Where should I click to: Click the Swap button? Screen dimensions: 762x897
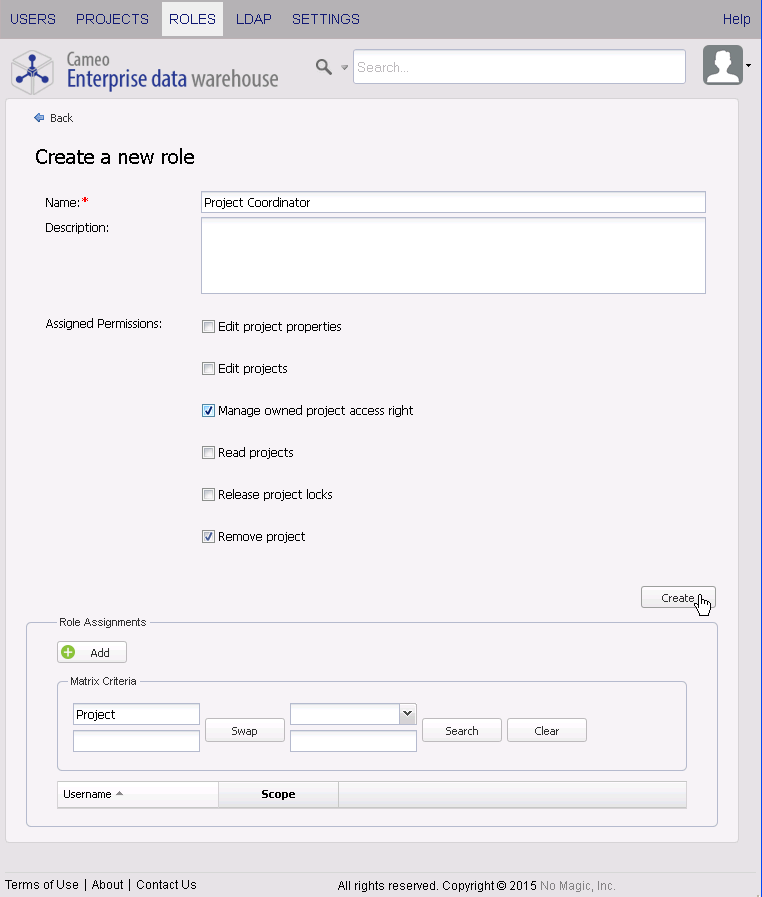(x=244, y=731)
